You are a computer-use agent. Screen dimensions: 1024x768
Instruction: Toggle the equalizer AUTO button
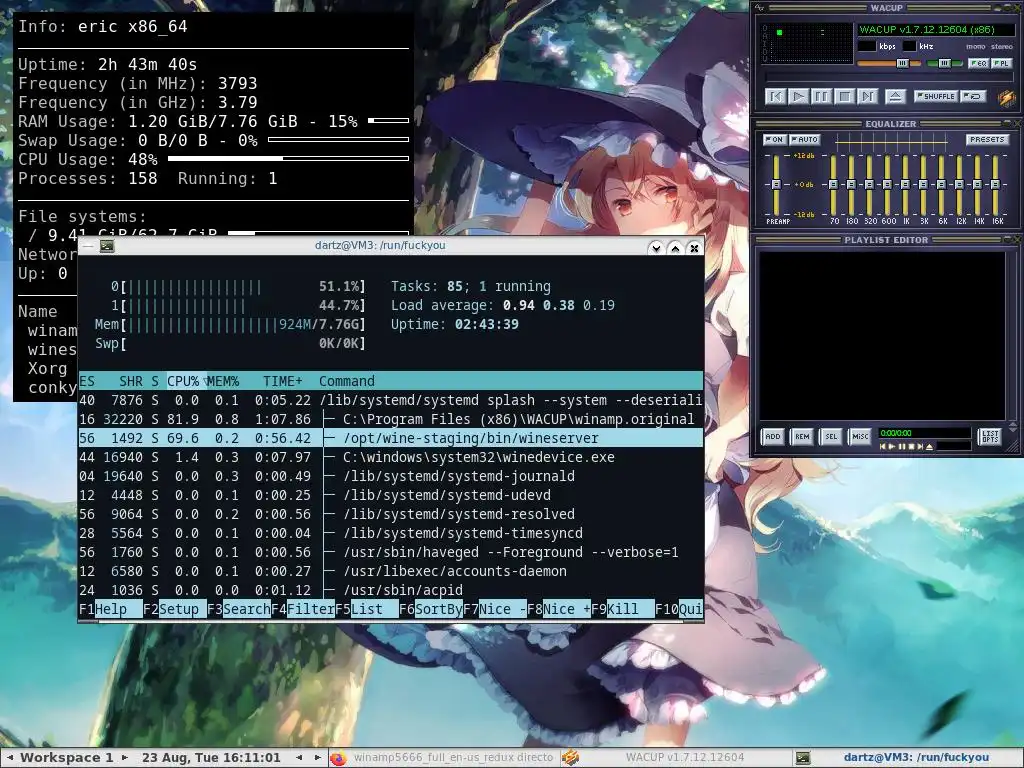tap(804, 139)
